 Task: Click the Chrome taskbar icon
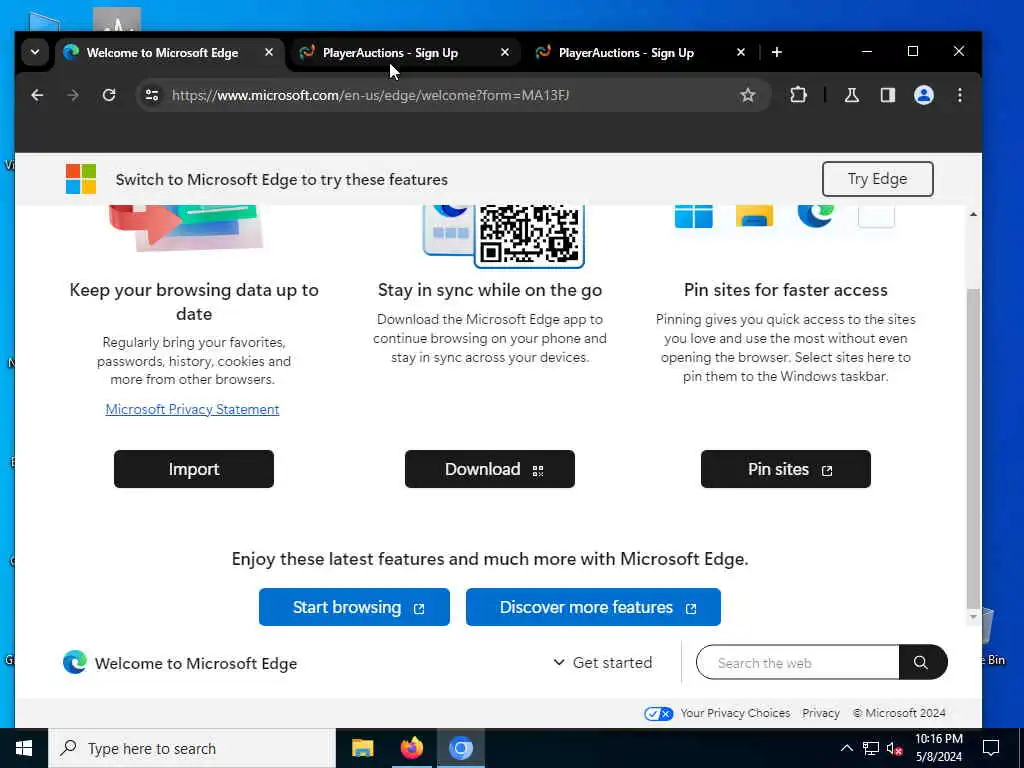coord(460,748)
